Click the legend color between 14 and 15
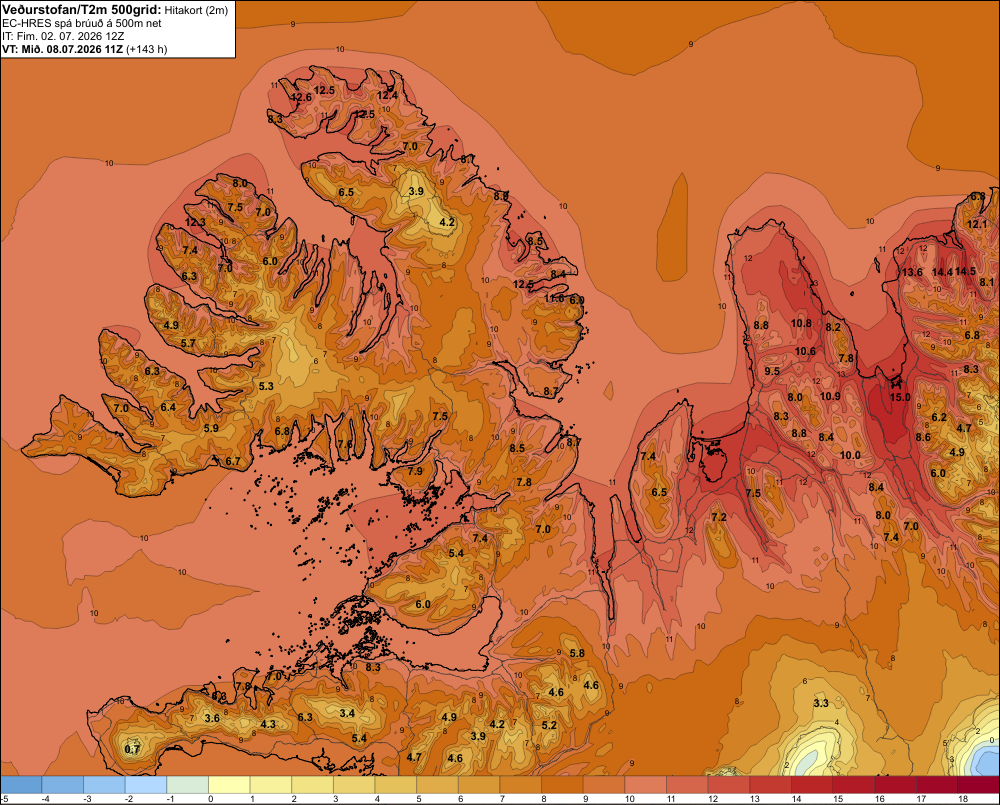The image size is (1000, 805). 812,785
